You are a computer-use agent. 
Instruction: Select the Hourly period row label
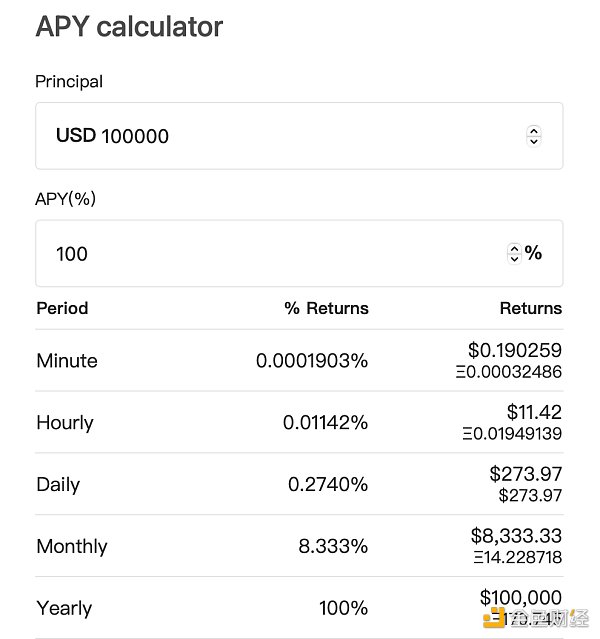pyautogui.click(x=65, y=423)
